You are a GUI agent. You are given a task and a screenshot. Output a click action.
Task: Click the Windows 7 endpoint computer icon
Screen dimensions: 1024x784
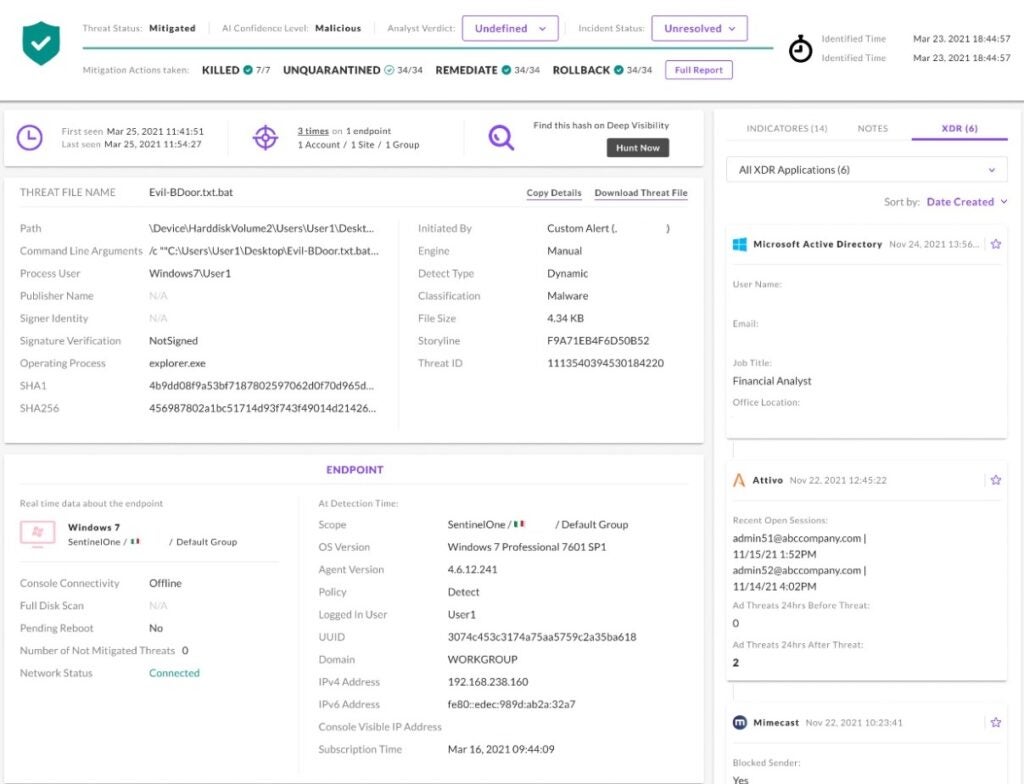tap(37, 534)
